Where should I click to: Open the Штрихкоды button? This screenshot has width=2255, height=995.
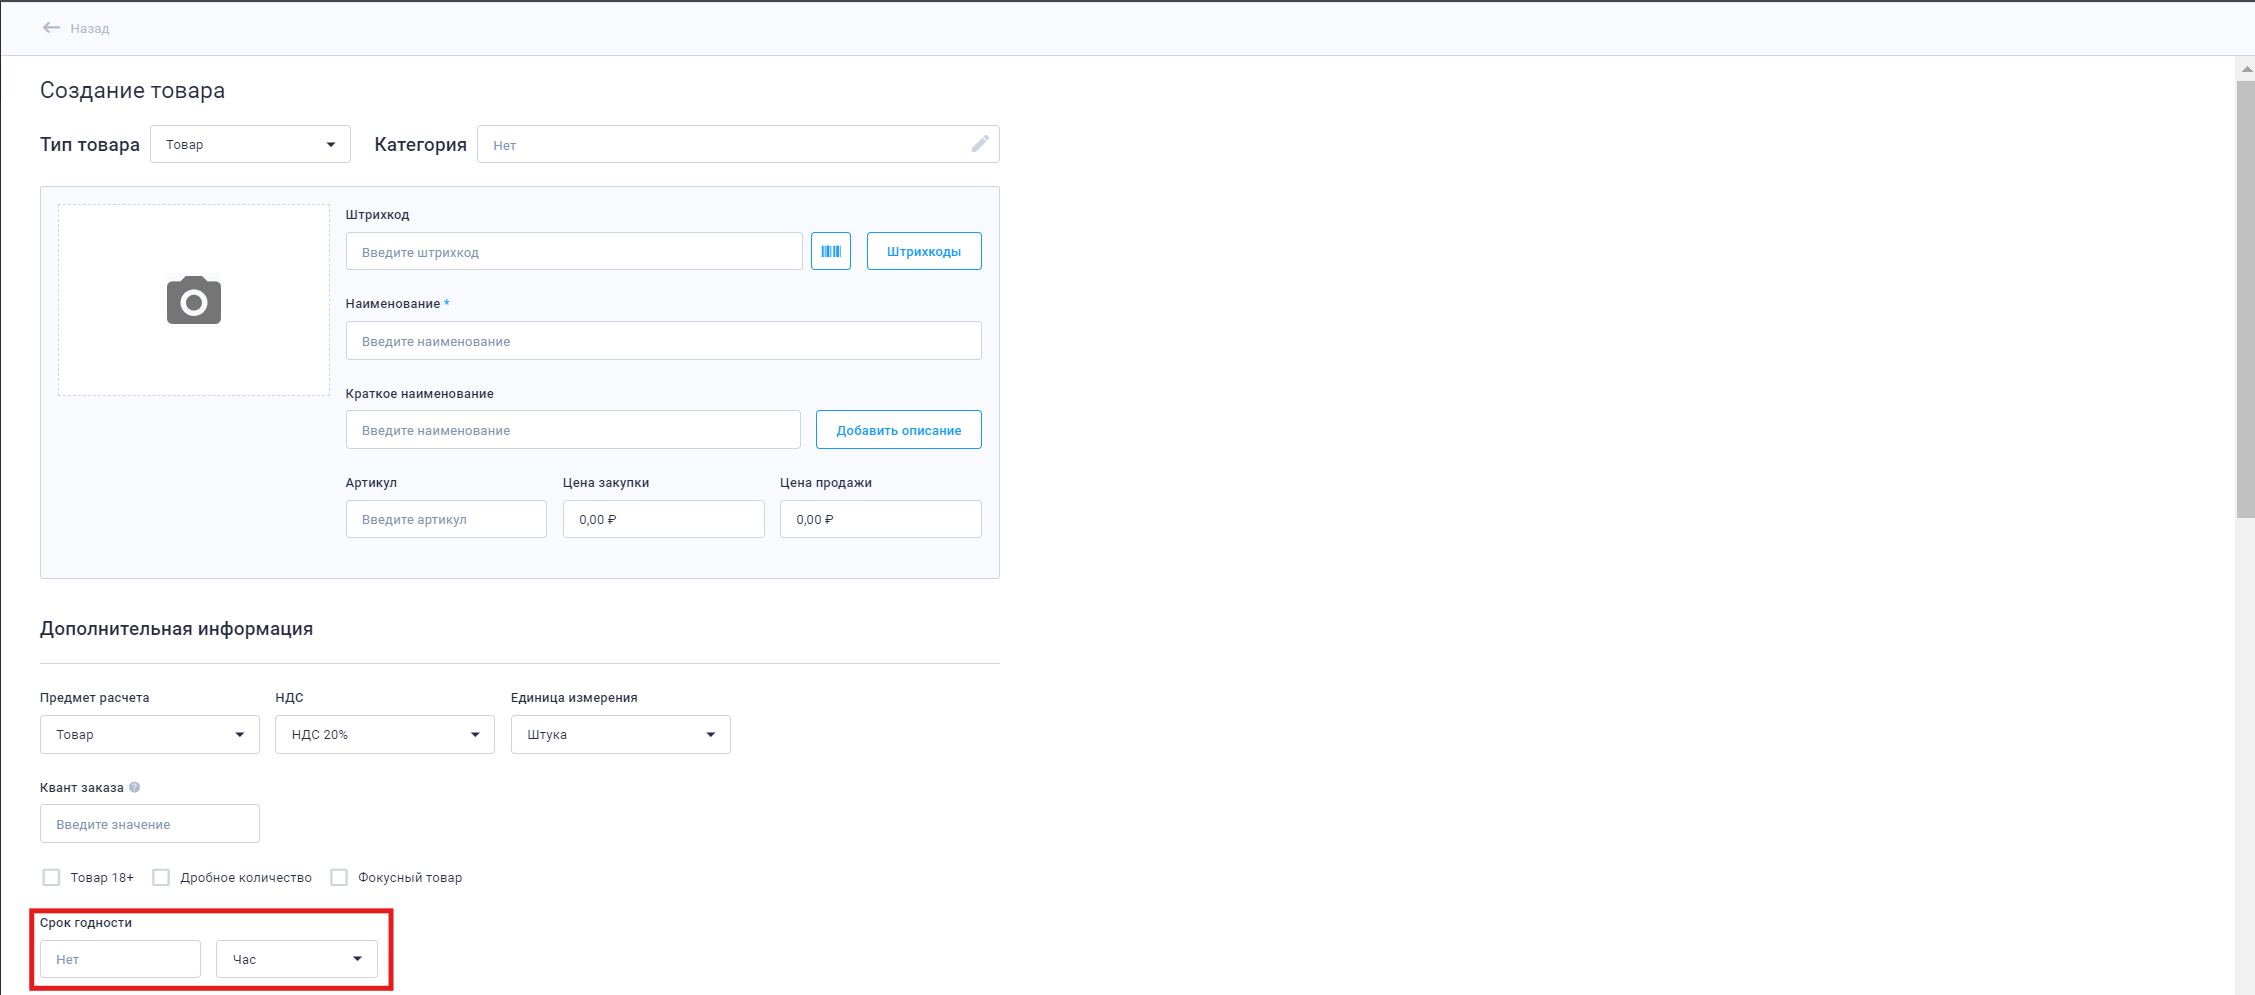(x=924, y=251)
